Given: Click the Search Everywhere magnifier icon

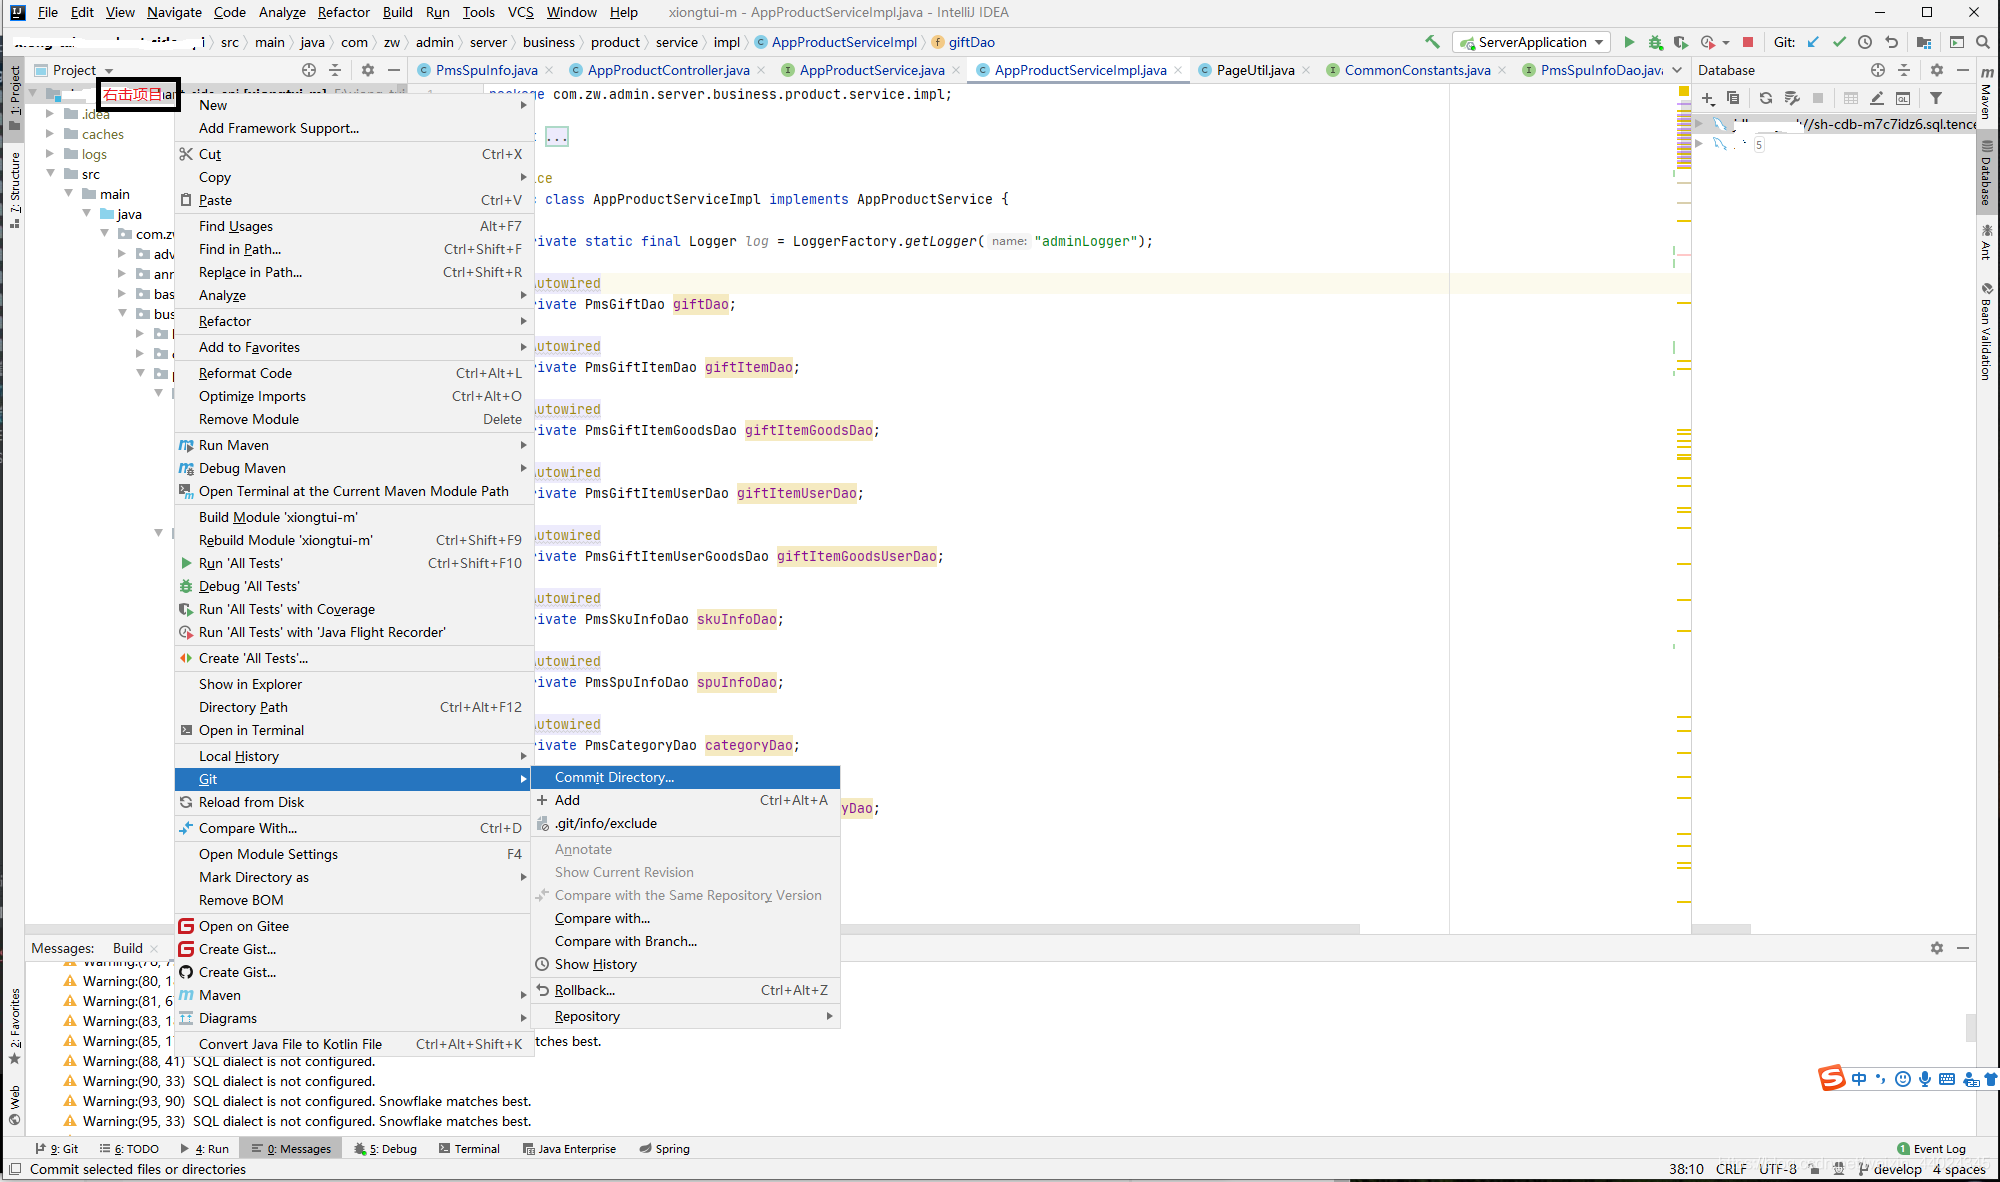Looking at the screenshot, I should click(x=1983, y=42).
